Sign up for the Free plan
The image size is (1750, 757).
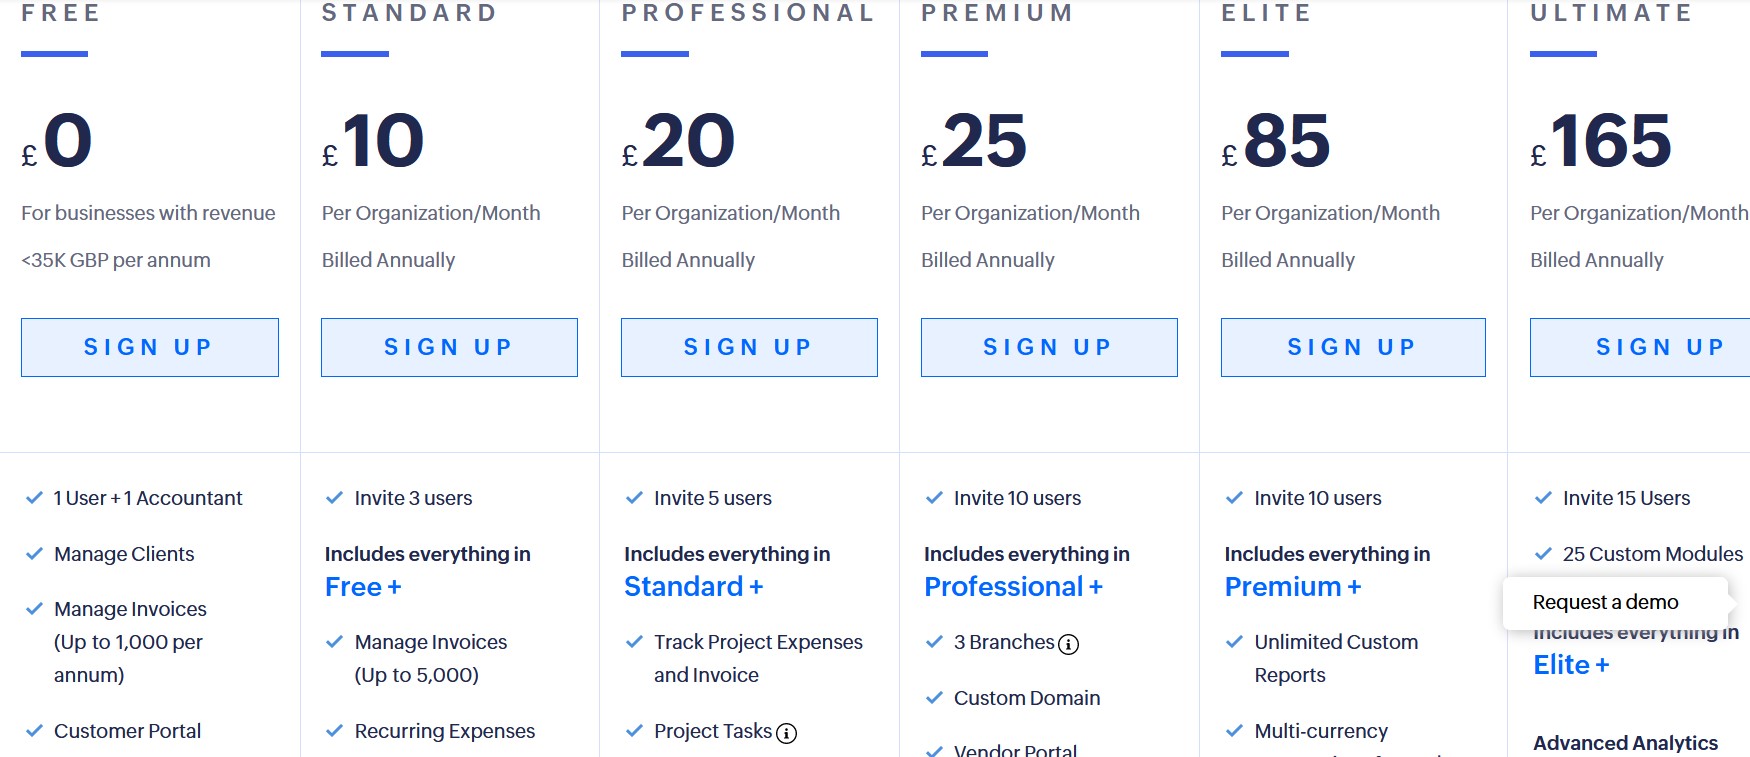coord(149,347)
